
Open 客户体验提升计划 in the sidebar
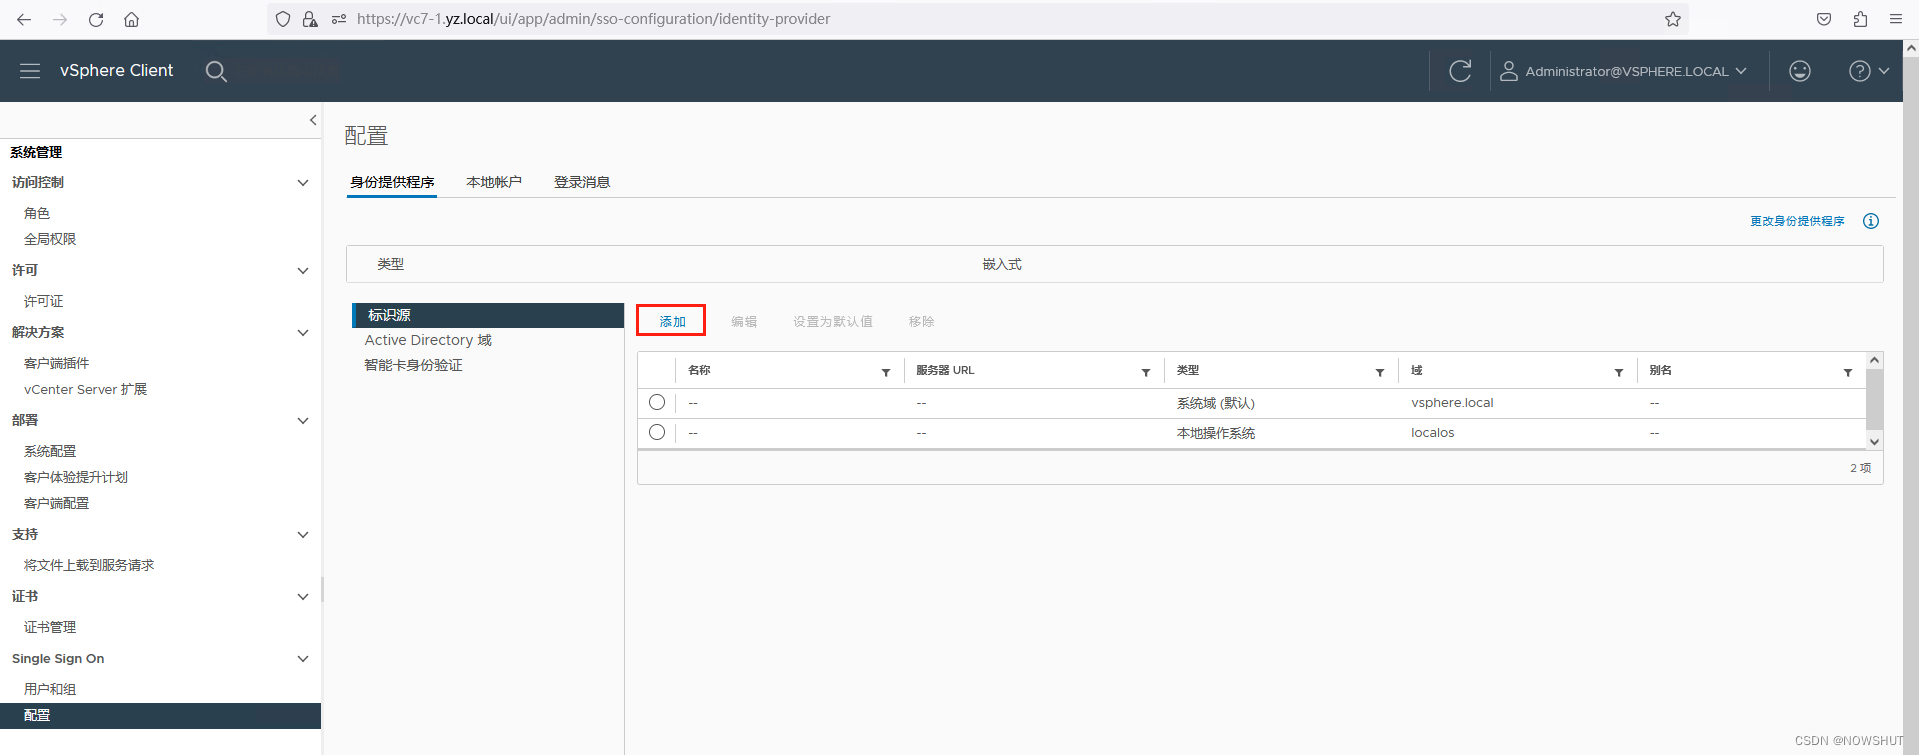click(76, 477)
